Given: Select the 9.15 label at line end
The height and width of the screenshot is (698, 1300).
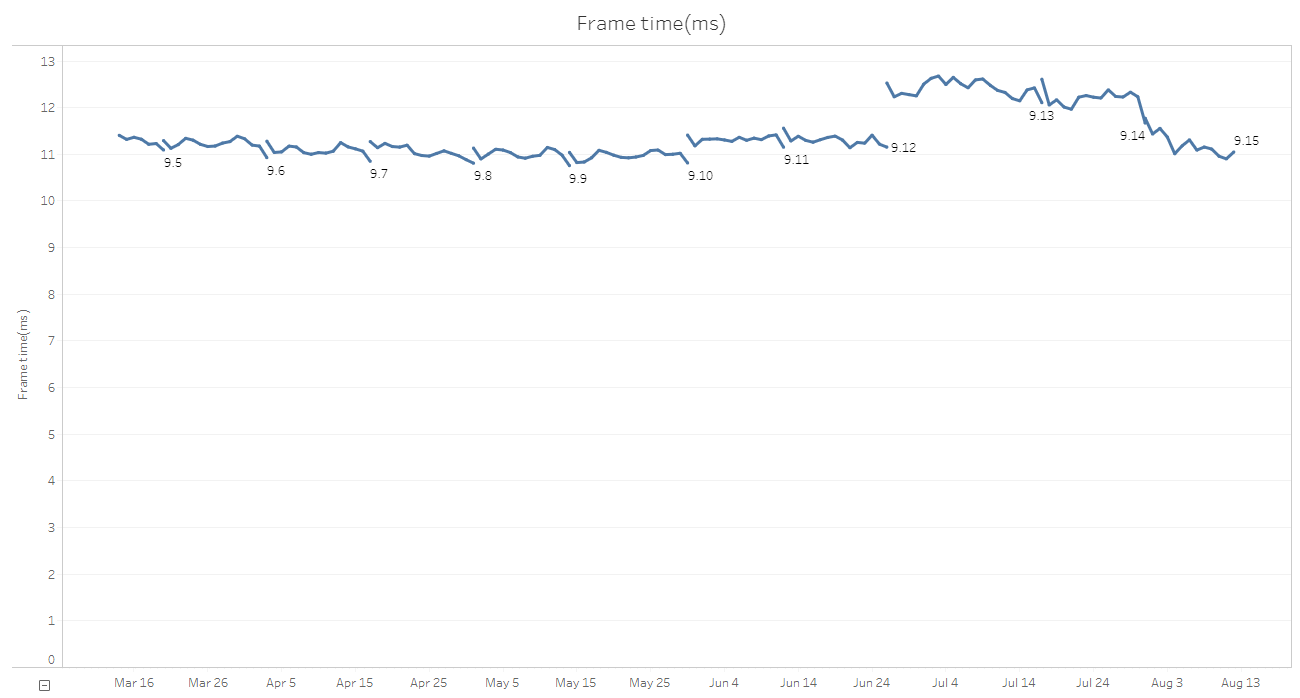Looking at the screenshot, I should pyautogui.click(x=1246, y=141).
